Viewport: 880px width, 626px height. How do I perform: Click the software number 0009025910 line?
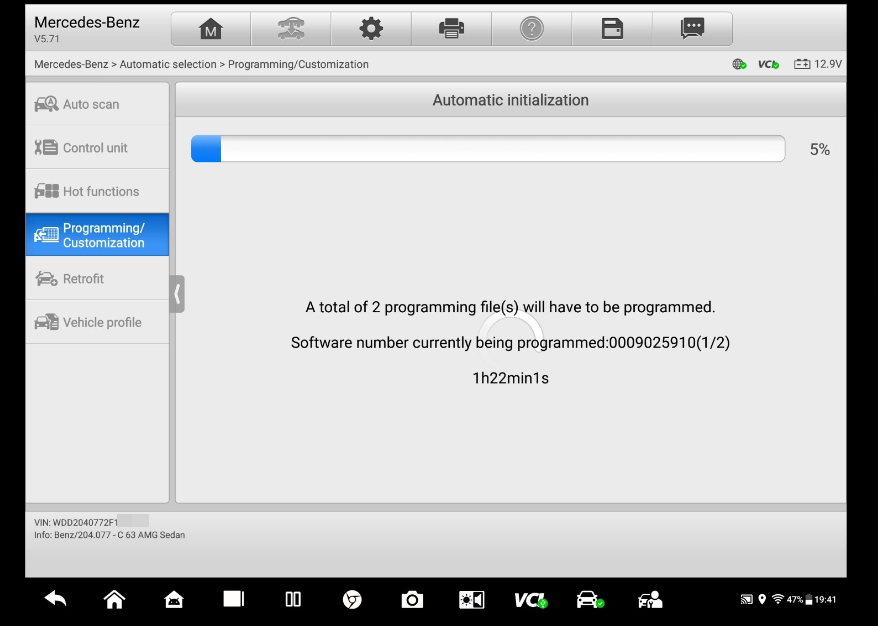(510, 342)
